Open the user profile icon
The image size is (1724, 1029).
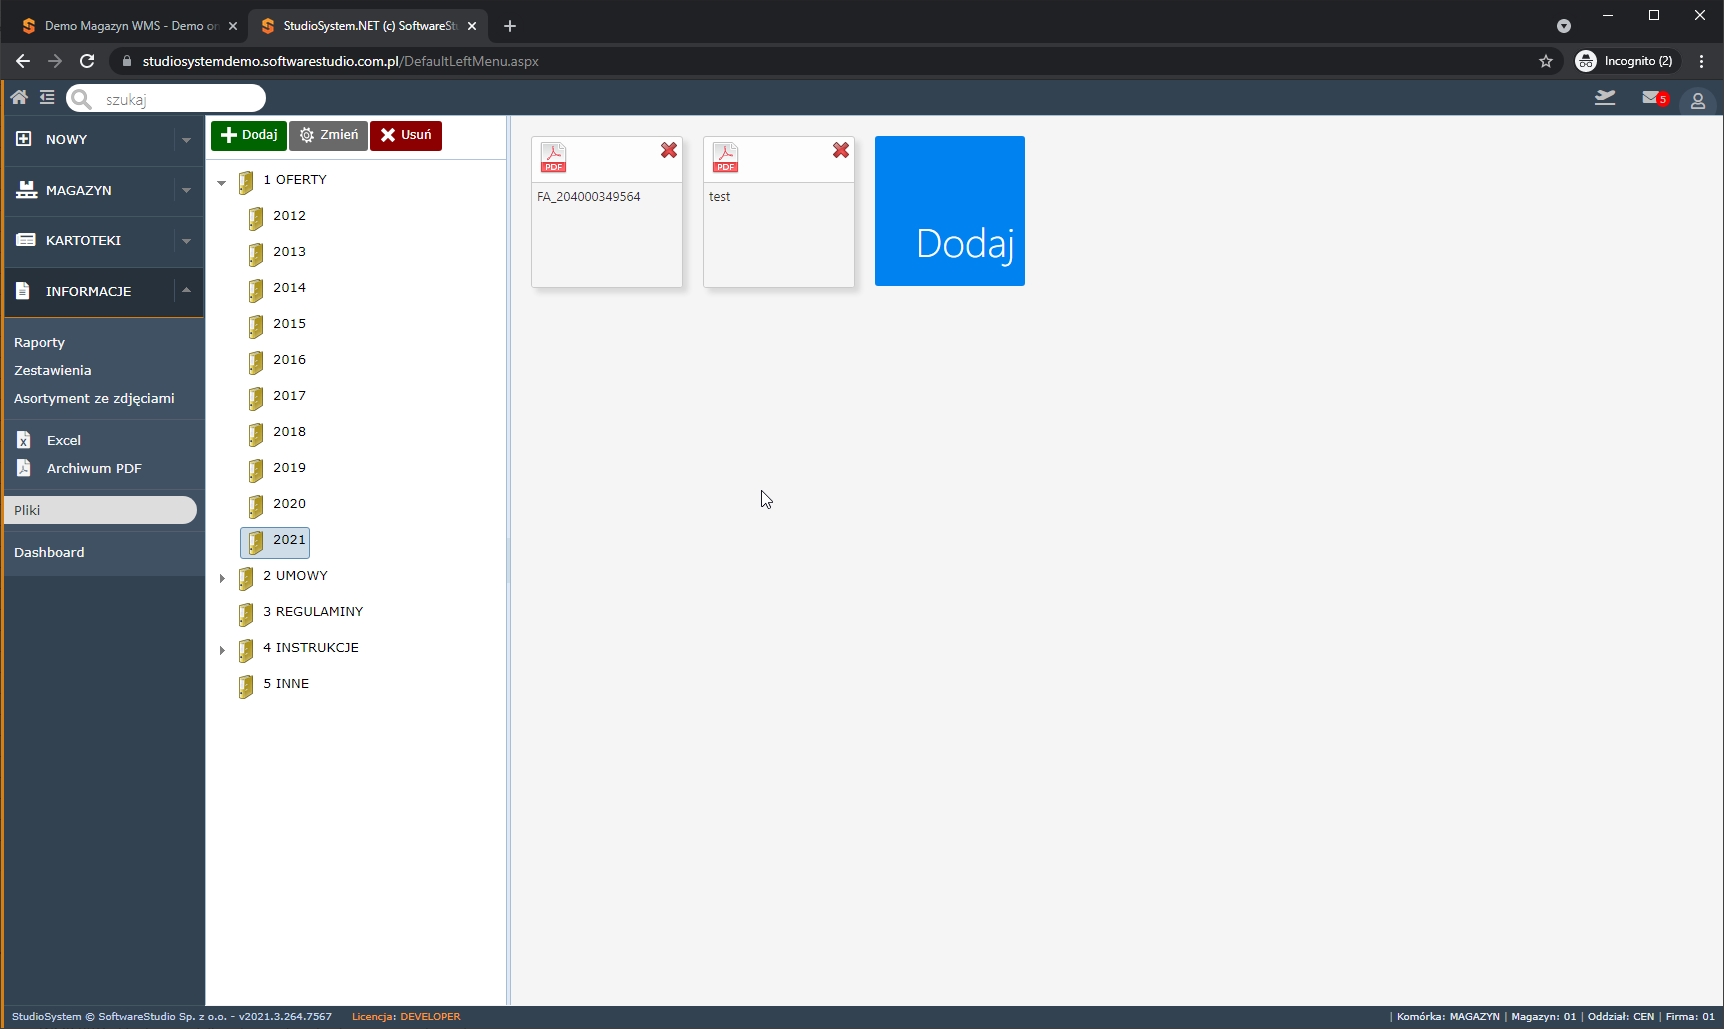tap(1698, 101)
